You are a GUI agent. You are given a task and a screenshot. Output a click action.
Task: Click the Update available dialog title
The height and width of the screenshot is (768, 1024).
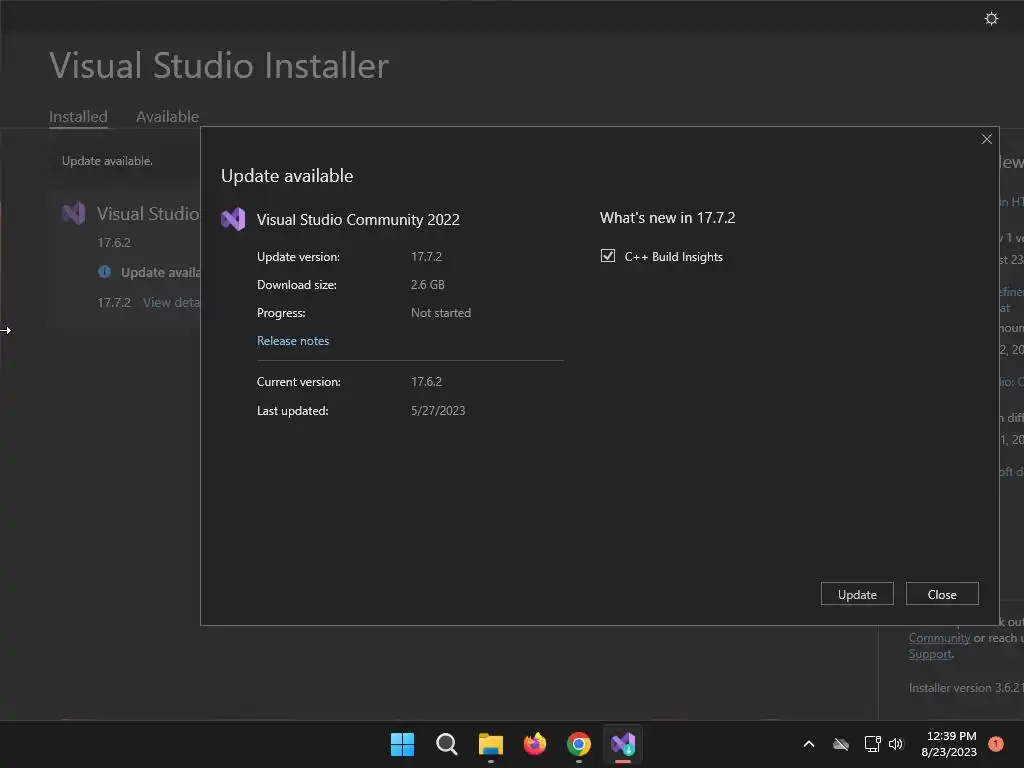point(287,176)
